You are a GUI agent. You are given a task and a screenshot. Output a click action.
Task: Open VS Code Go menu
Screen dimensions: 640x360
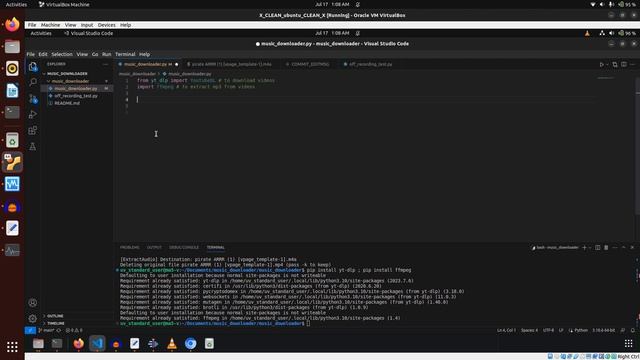point(95,54)
